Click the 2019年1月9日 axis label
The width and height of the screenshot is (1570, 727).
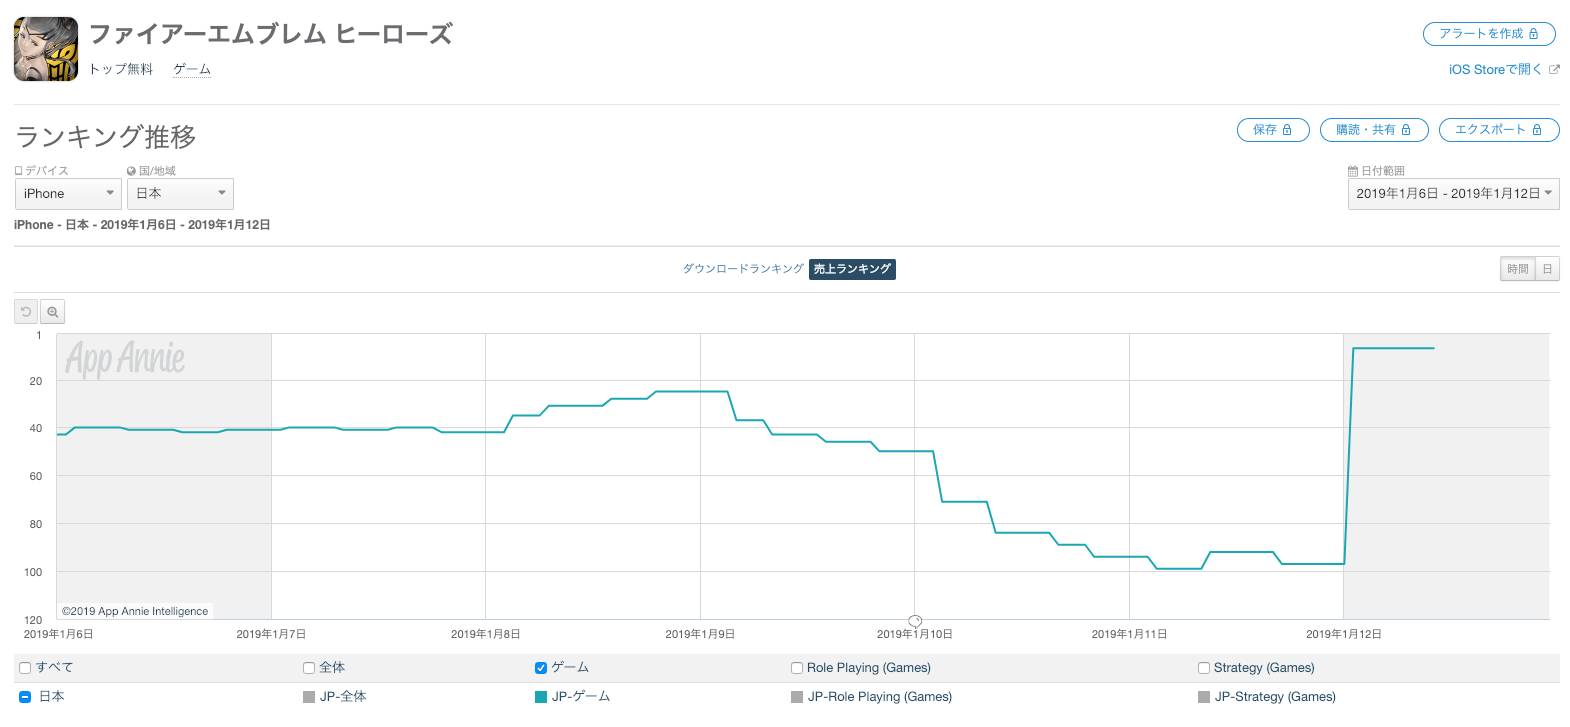[700, 634]
